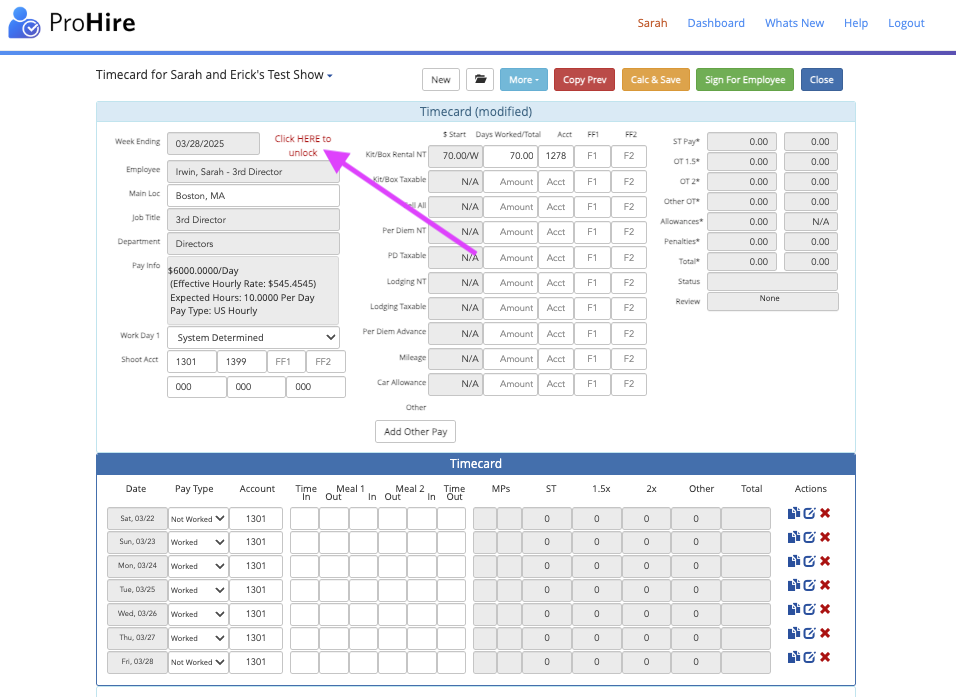Viewport: 956px width, 697px height.
Task: Click the Car Allowance Acct field
Action: pyautogui.click(x=556, y=384)
